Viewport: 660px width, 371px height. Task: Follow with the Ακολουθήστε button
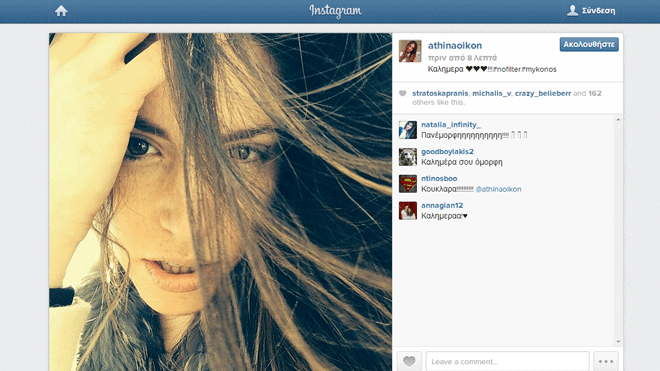(x=589, y=44)
